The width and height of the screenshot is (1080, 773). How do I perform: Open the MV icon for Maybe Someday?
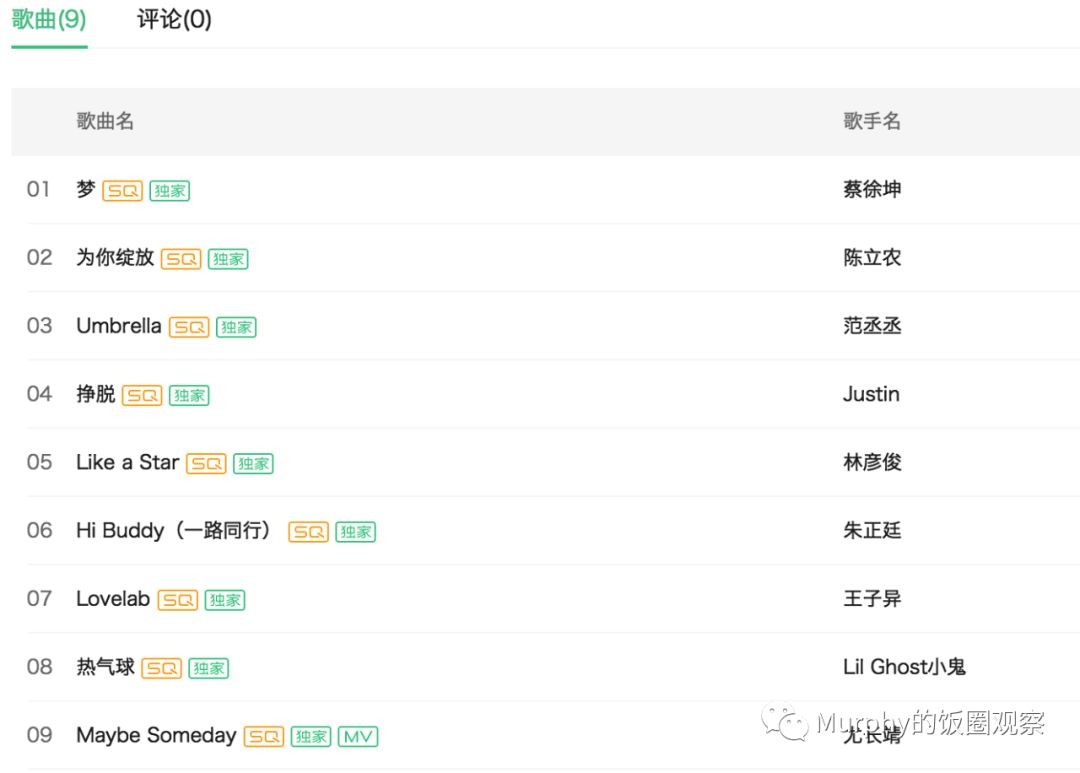click(x=358, y=737)
